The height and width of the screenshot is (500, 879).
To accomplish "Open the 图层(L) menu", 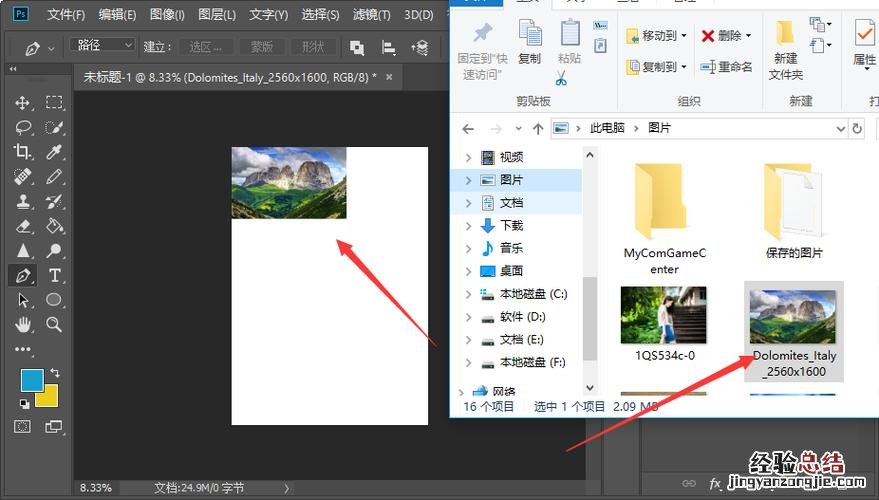I will click(217, 15).
